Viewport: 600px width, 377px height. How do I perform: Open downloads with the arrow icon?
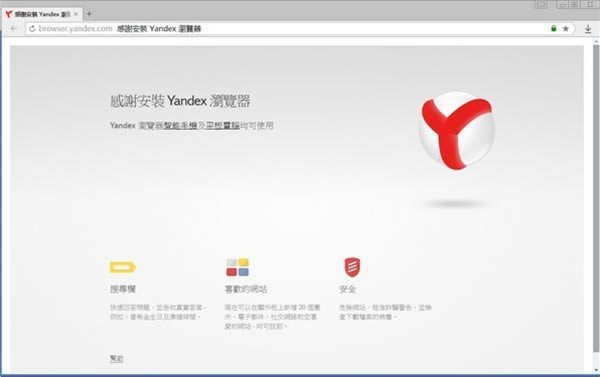point(588,29)
